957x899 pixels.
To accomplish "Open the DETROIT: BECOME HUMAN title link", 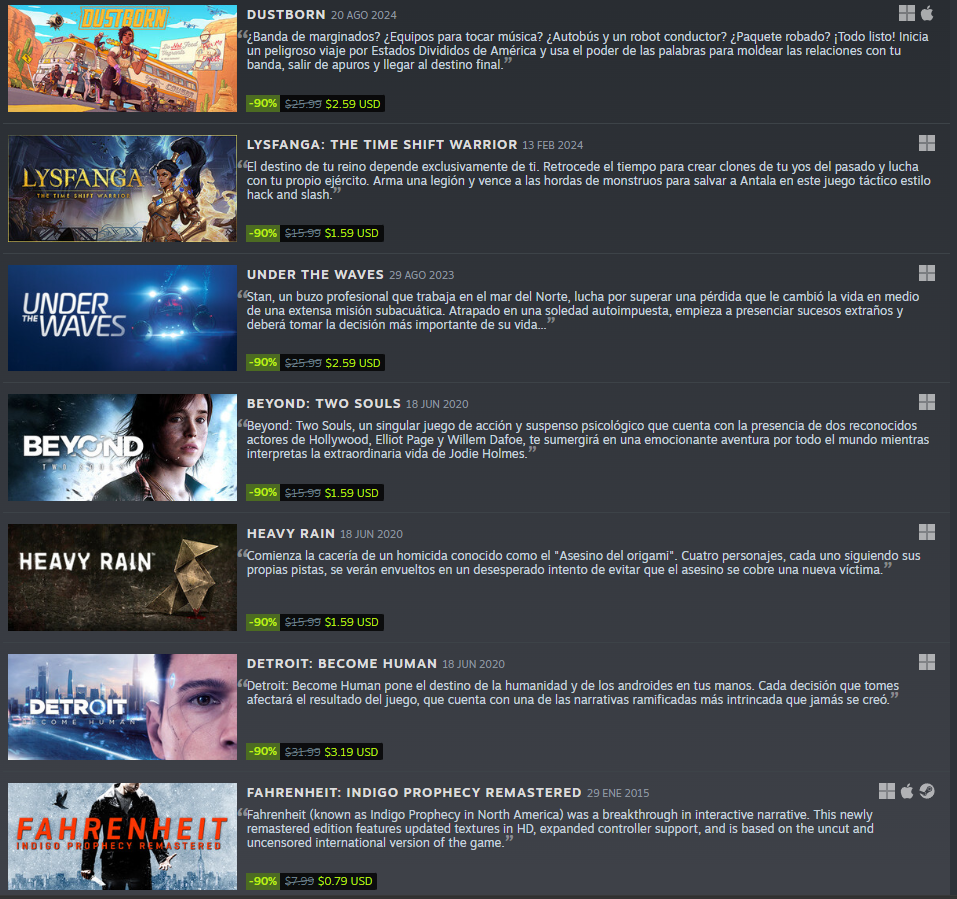I will [x=342, y=663].
